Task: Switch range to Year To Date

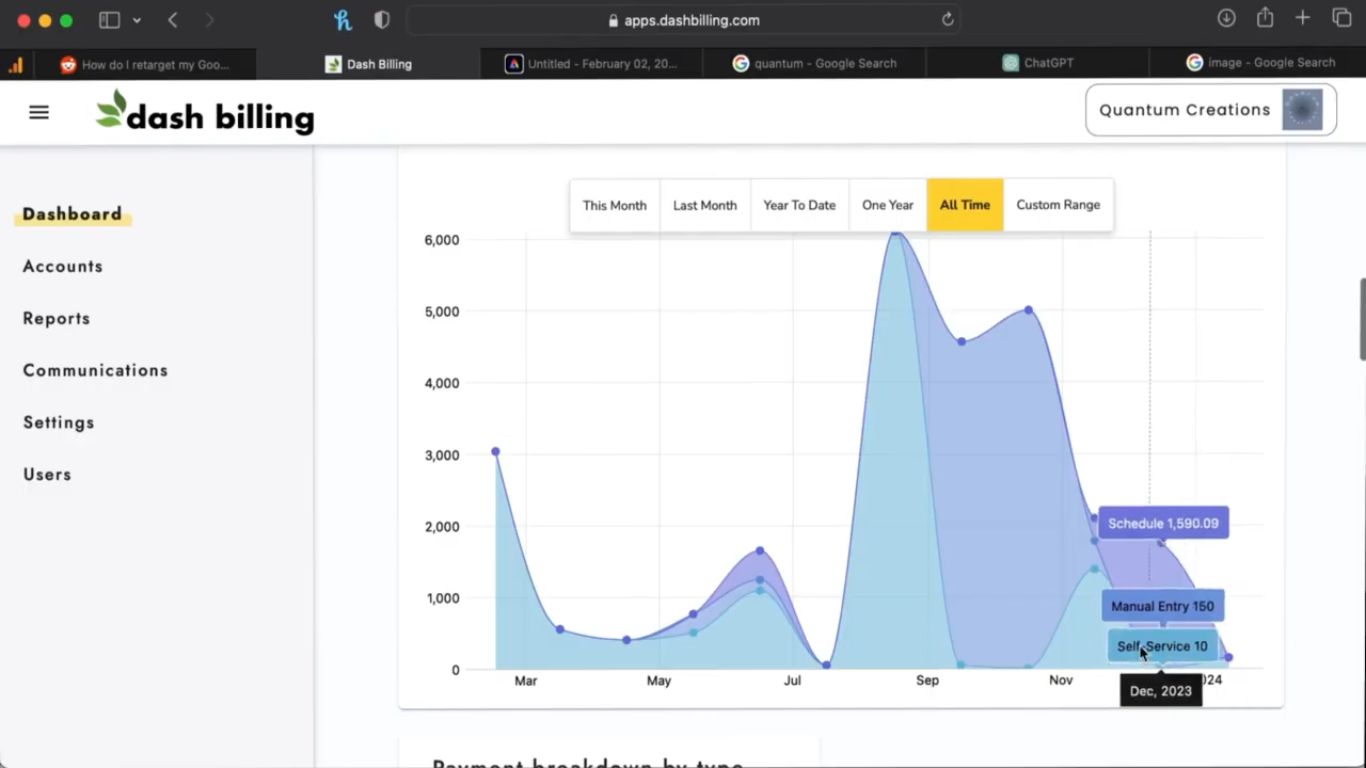Action: (799, 205)
